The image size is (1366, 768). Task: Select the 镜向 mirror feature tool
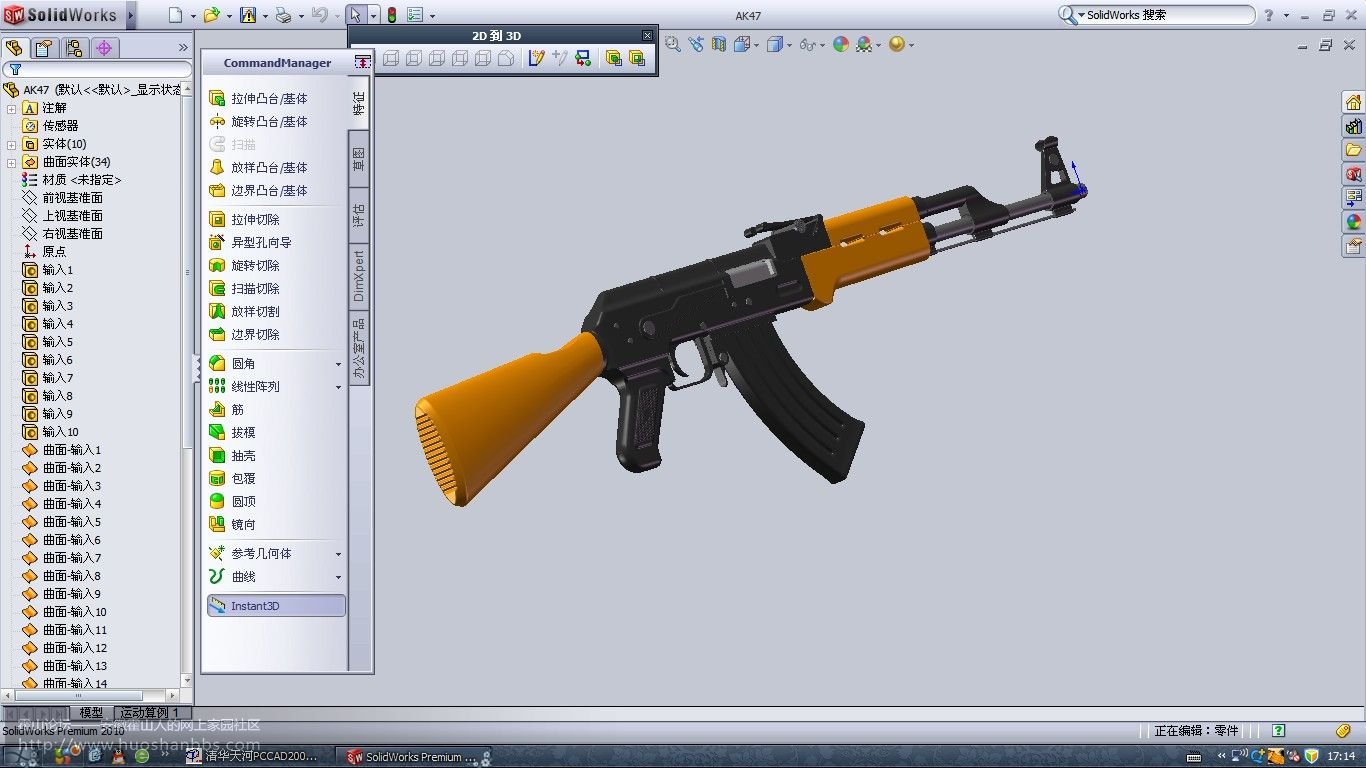pos(243,524)
